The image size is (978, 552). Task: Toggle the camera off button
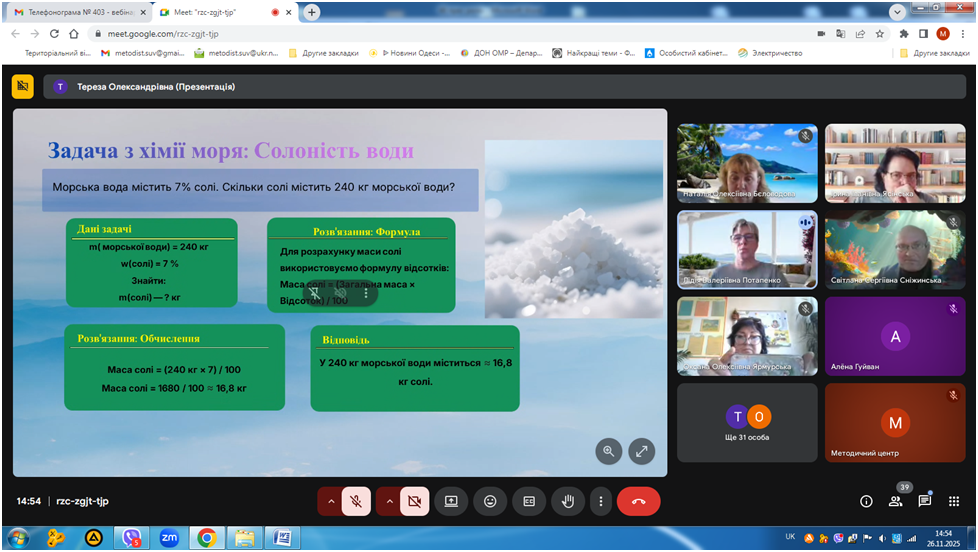pos(414,501)
